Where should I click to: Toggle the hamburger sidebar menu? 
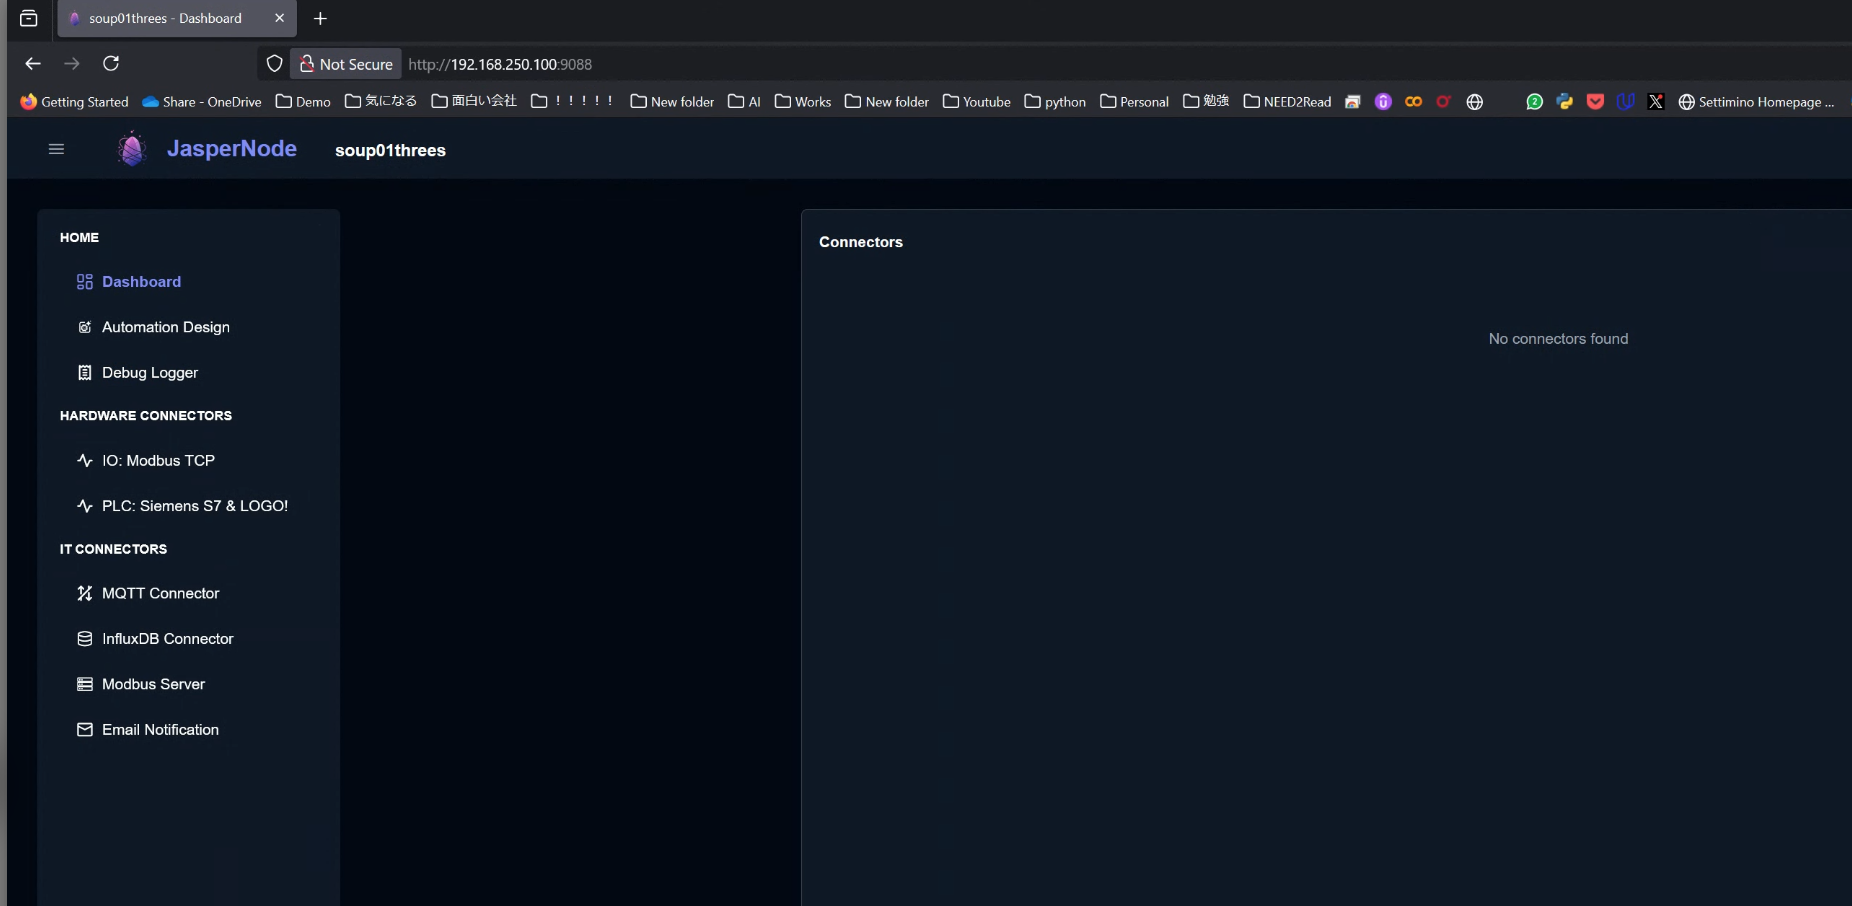click(56, 149)
